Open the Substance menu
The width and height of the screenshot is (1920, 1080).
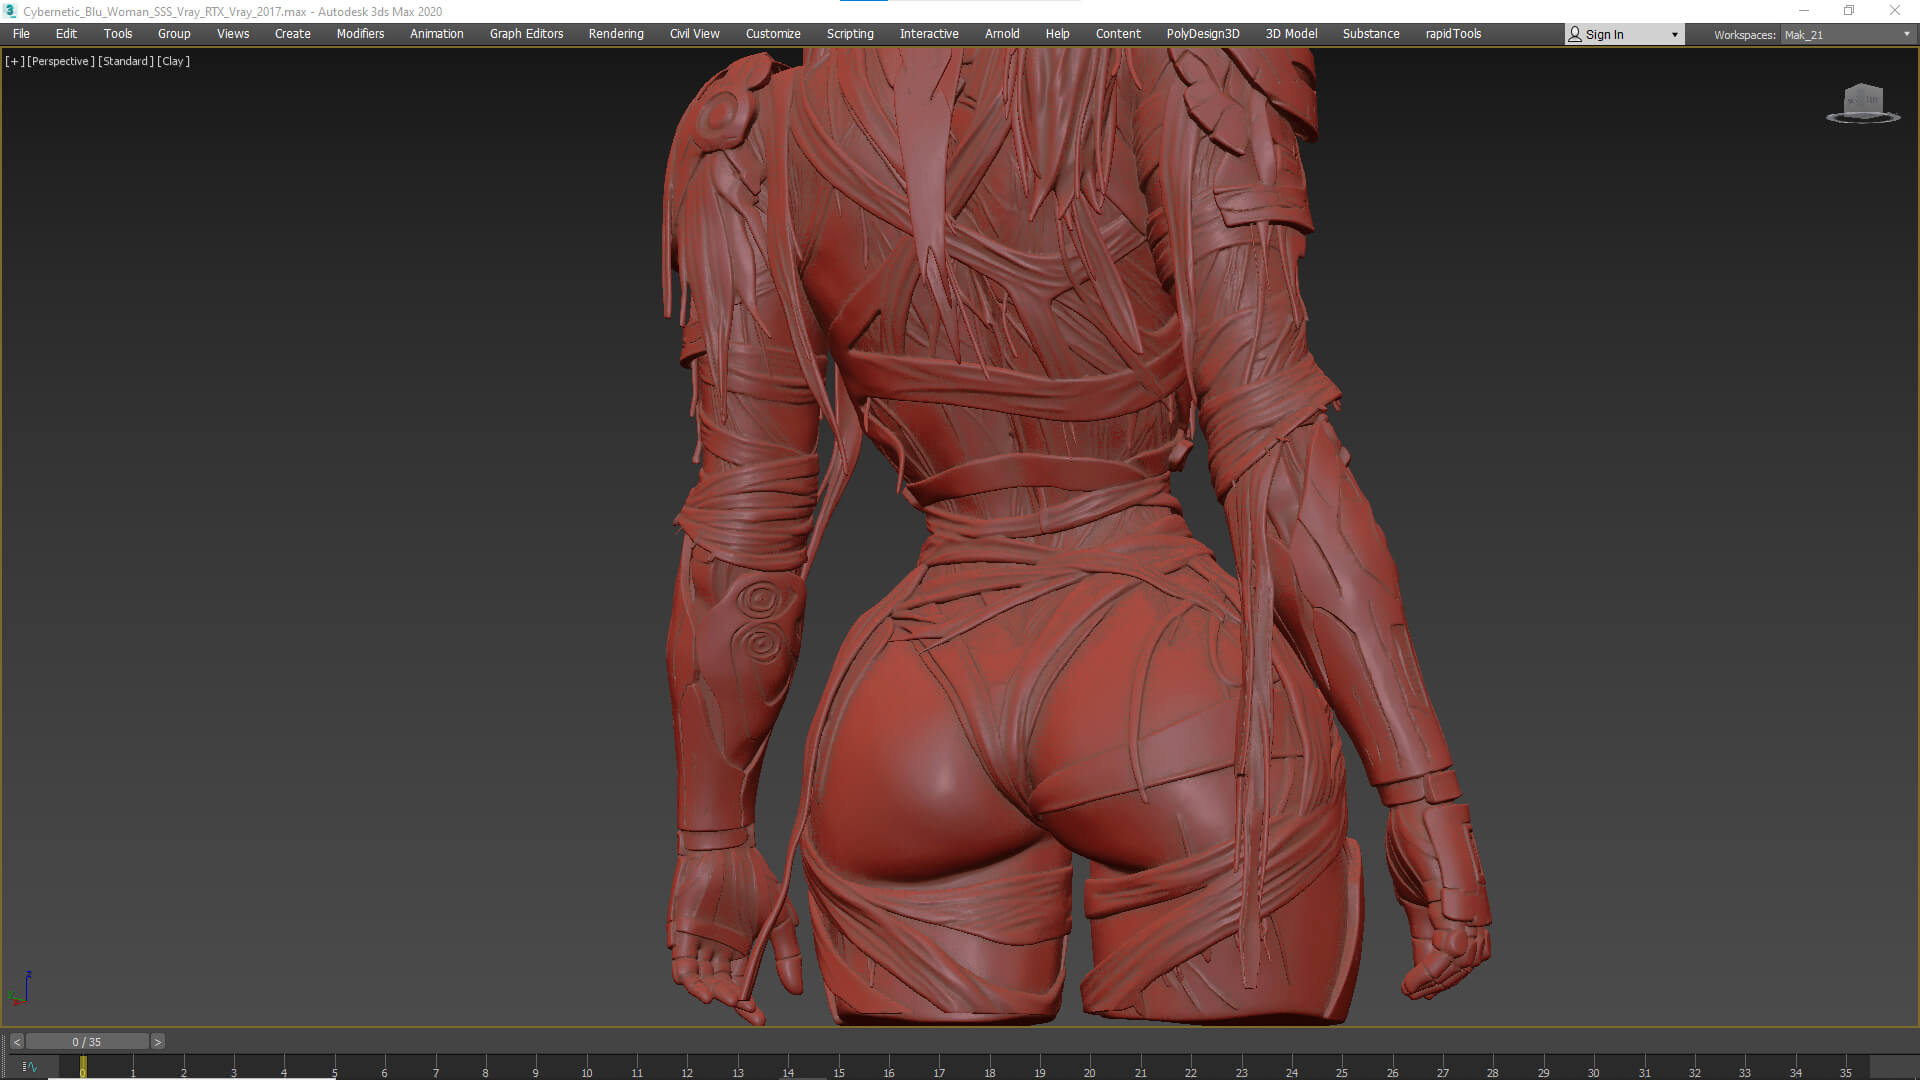1371,34
